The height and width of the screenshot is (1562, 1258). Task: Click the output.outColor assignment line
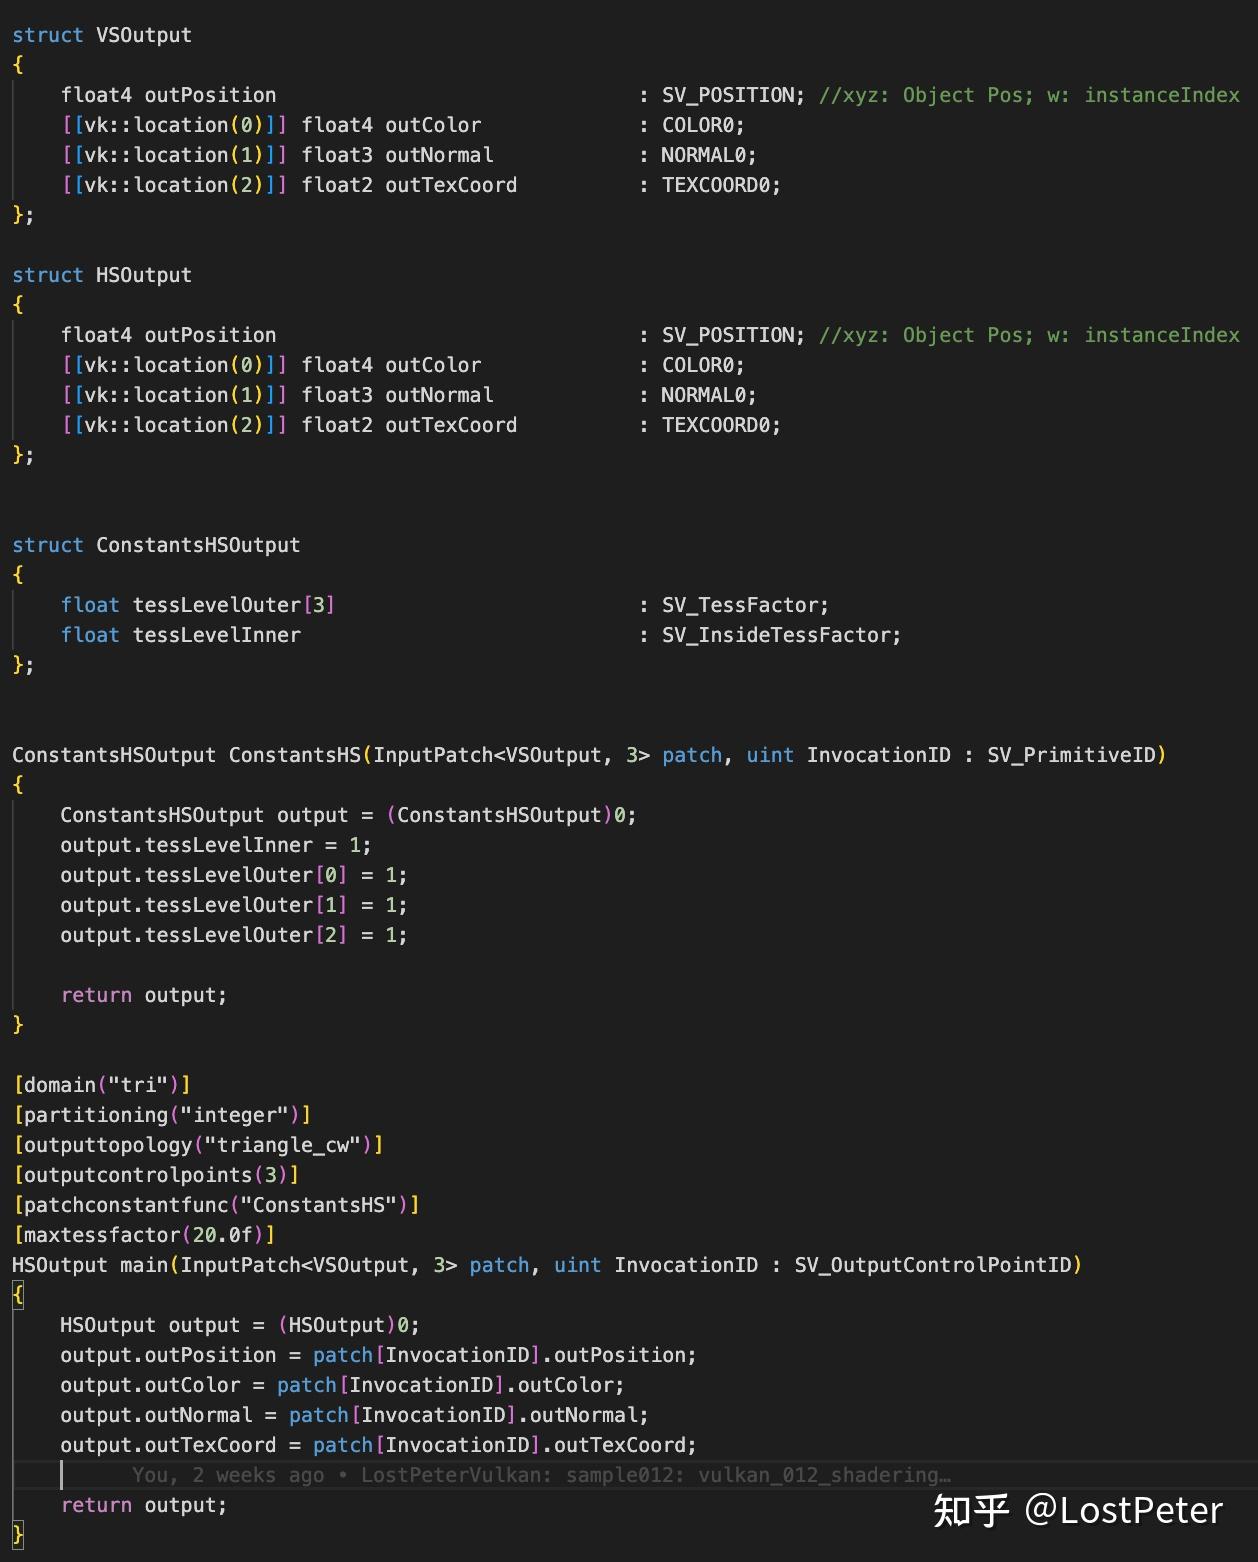click(x=340, y=1384)
